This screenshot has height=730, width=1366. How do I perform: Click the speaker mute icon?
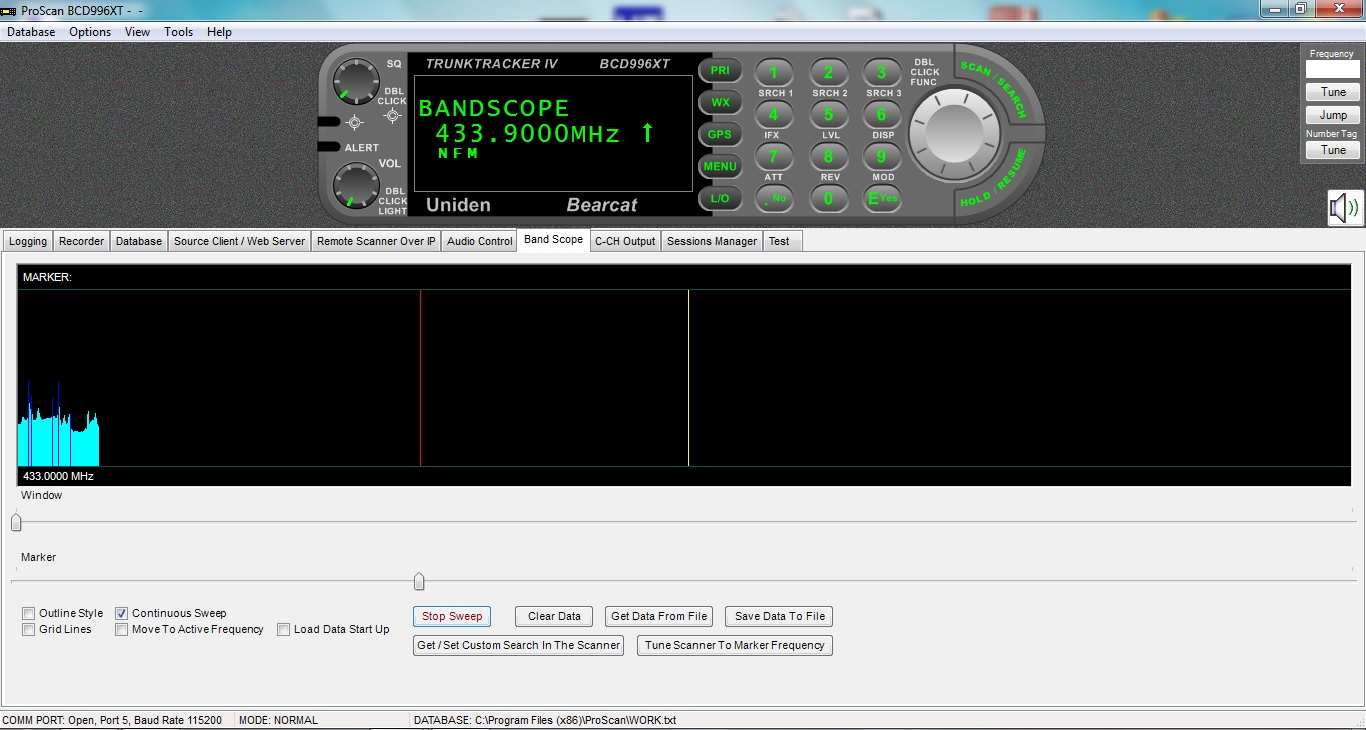[1345, 208]
